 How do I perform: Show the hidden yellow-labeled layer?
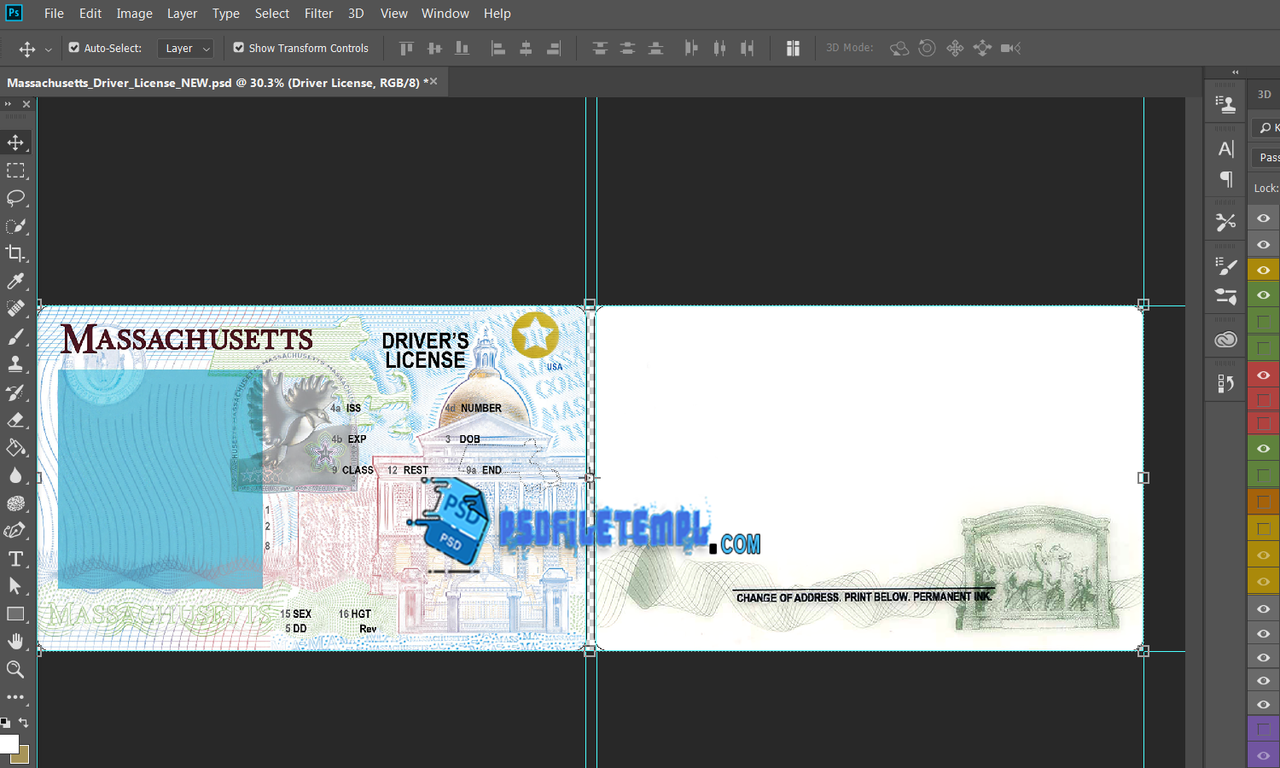[1264, 529]
